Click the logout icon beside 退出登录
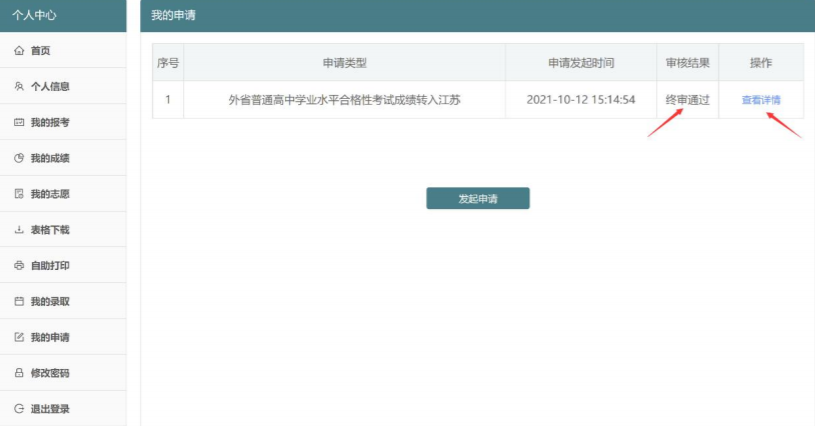Screen dimensions: 815x426 pyautogui.click(x=18, y=409)
